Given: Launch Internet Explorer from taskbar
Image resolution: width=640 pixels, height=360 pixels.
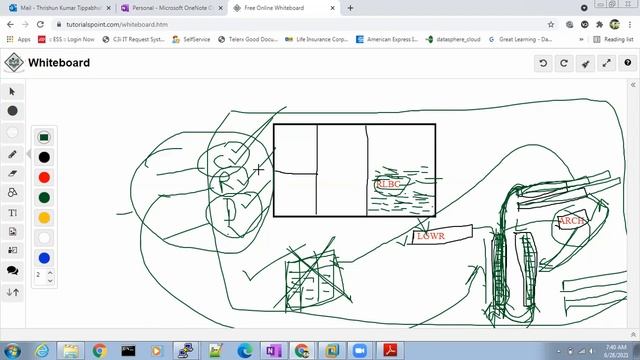Looking at the screenshot, I should pyautogui.click(x=42, y=351).
